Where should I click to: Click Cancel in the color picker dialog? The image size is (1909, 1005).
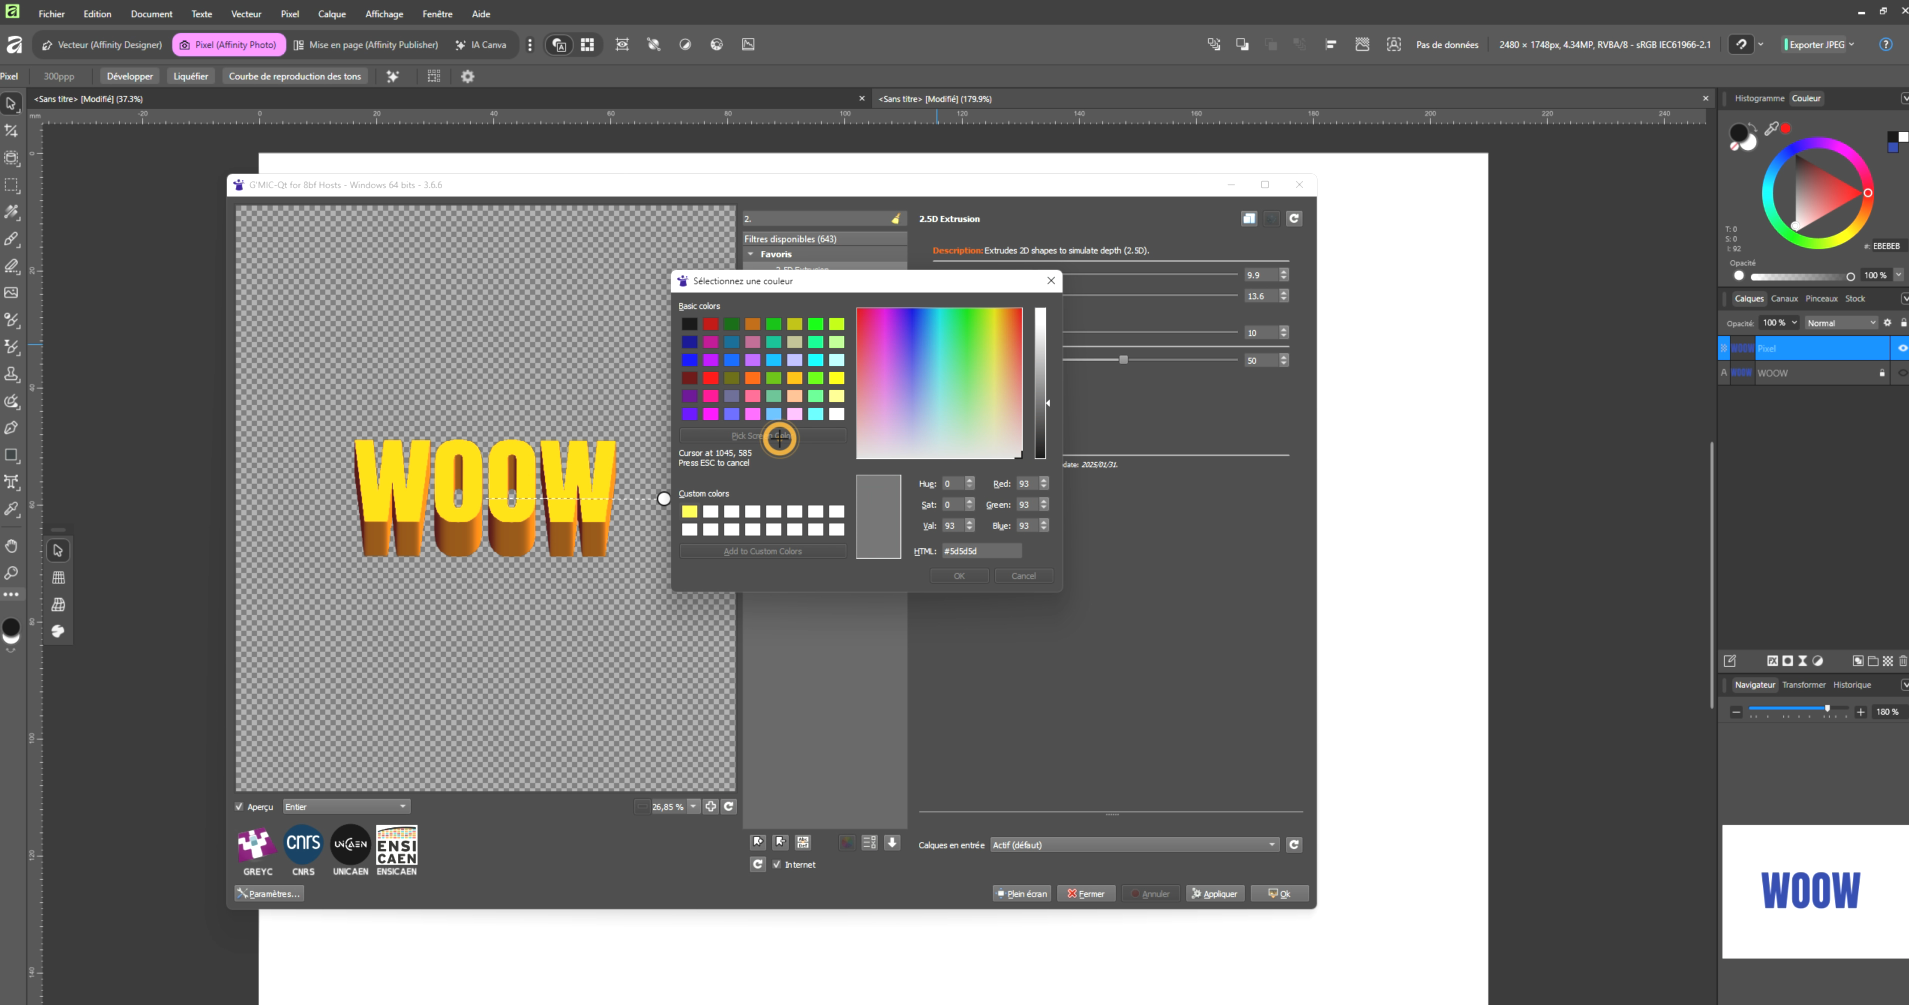coord(1023,576)
